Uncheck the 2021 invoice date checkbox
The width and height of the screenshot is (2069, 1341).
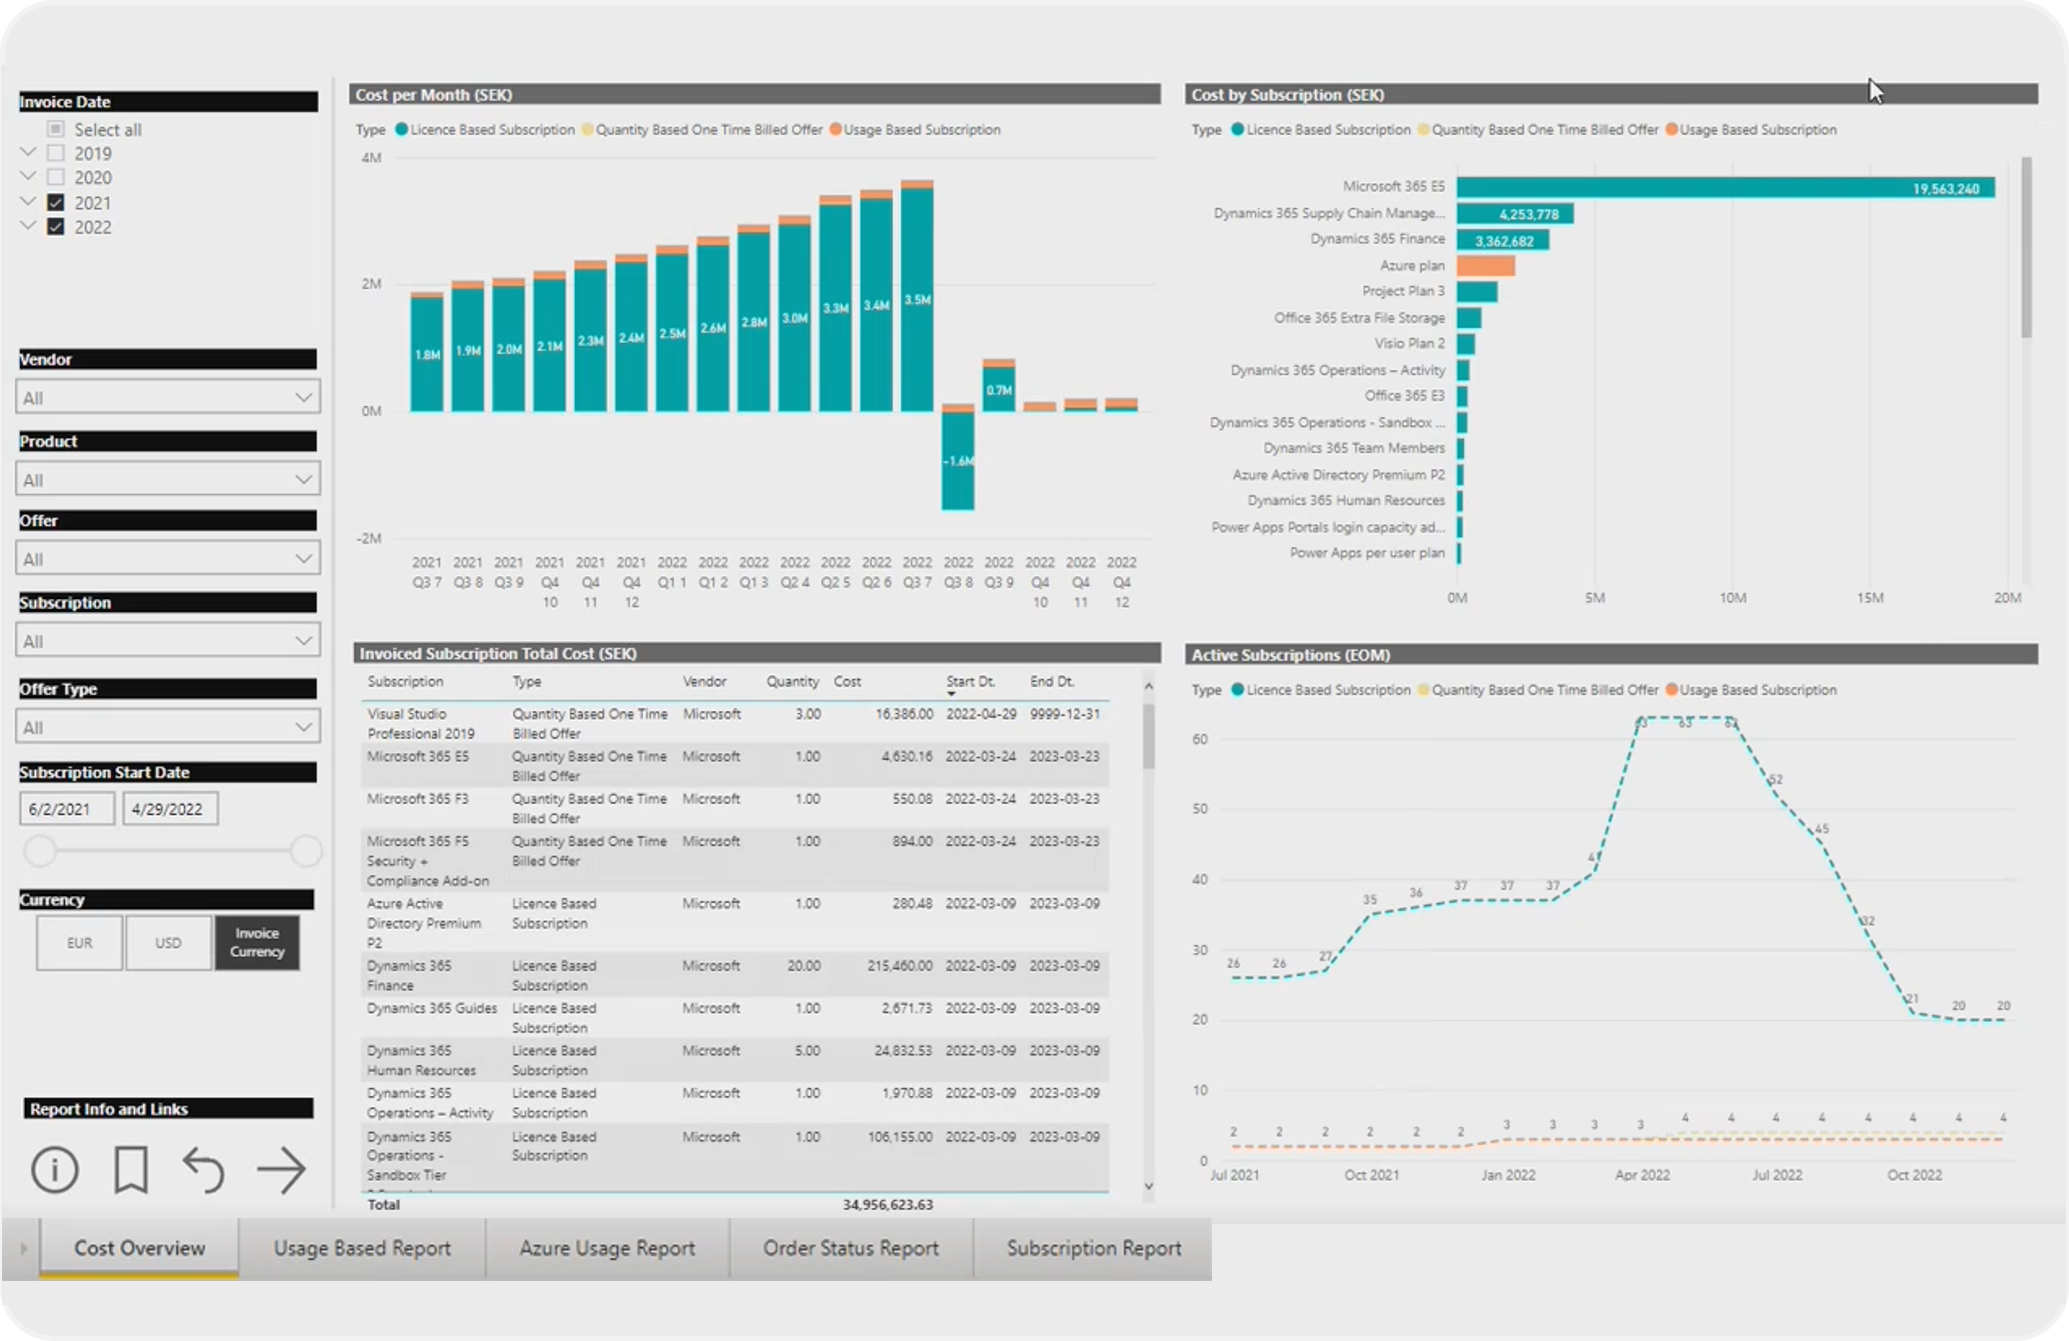56,202
